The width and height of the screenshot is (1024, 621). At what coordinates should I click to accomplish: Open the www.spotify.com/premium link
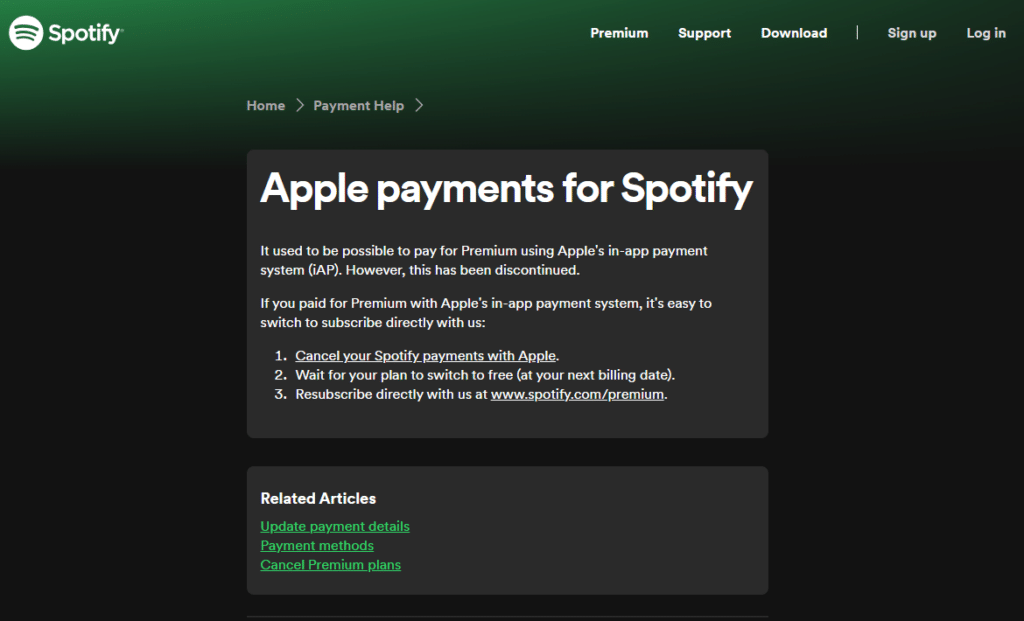pos(577,394)
